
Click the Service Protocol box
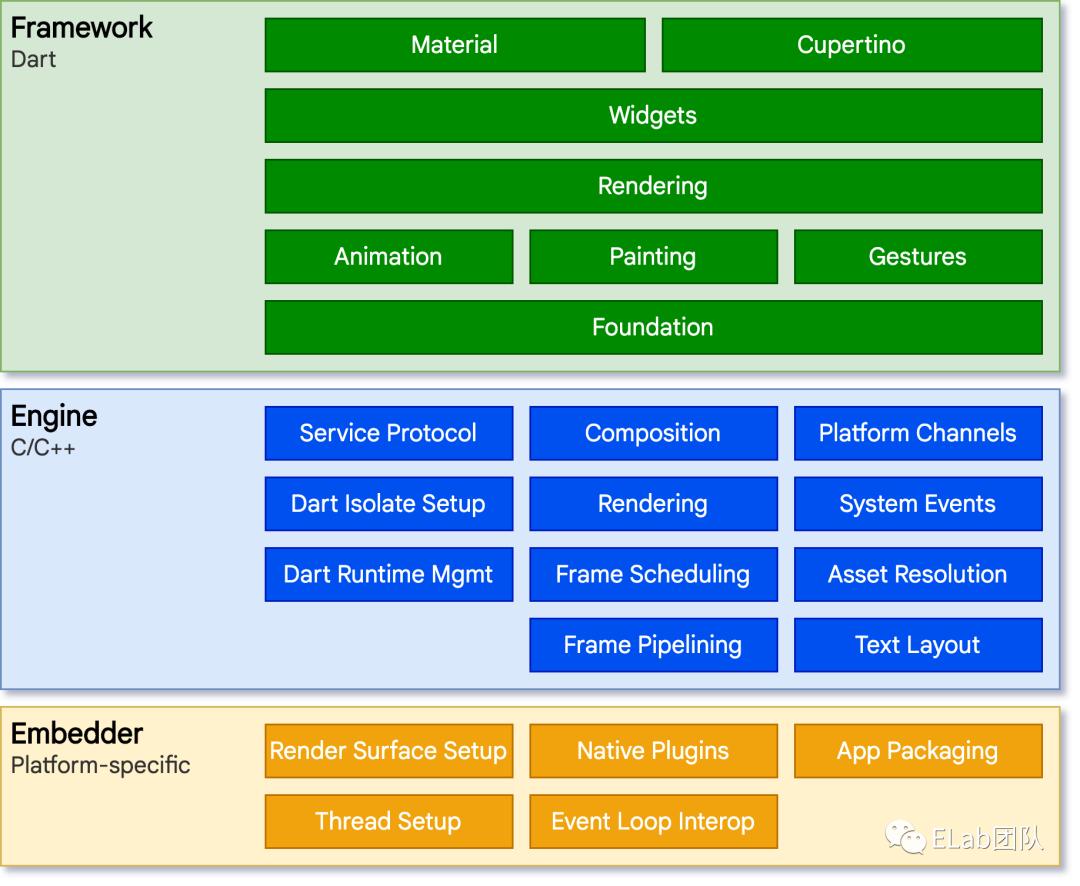click(x=388, y=433)
